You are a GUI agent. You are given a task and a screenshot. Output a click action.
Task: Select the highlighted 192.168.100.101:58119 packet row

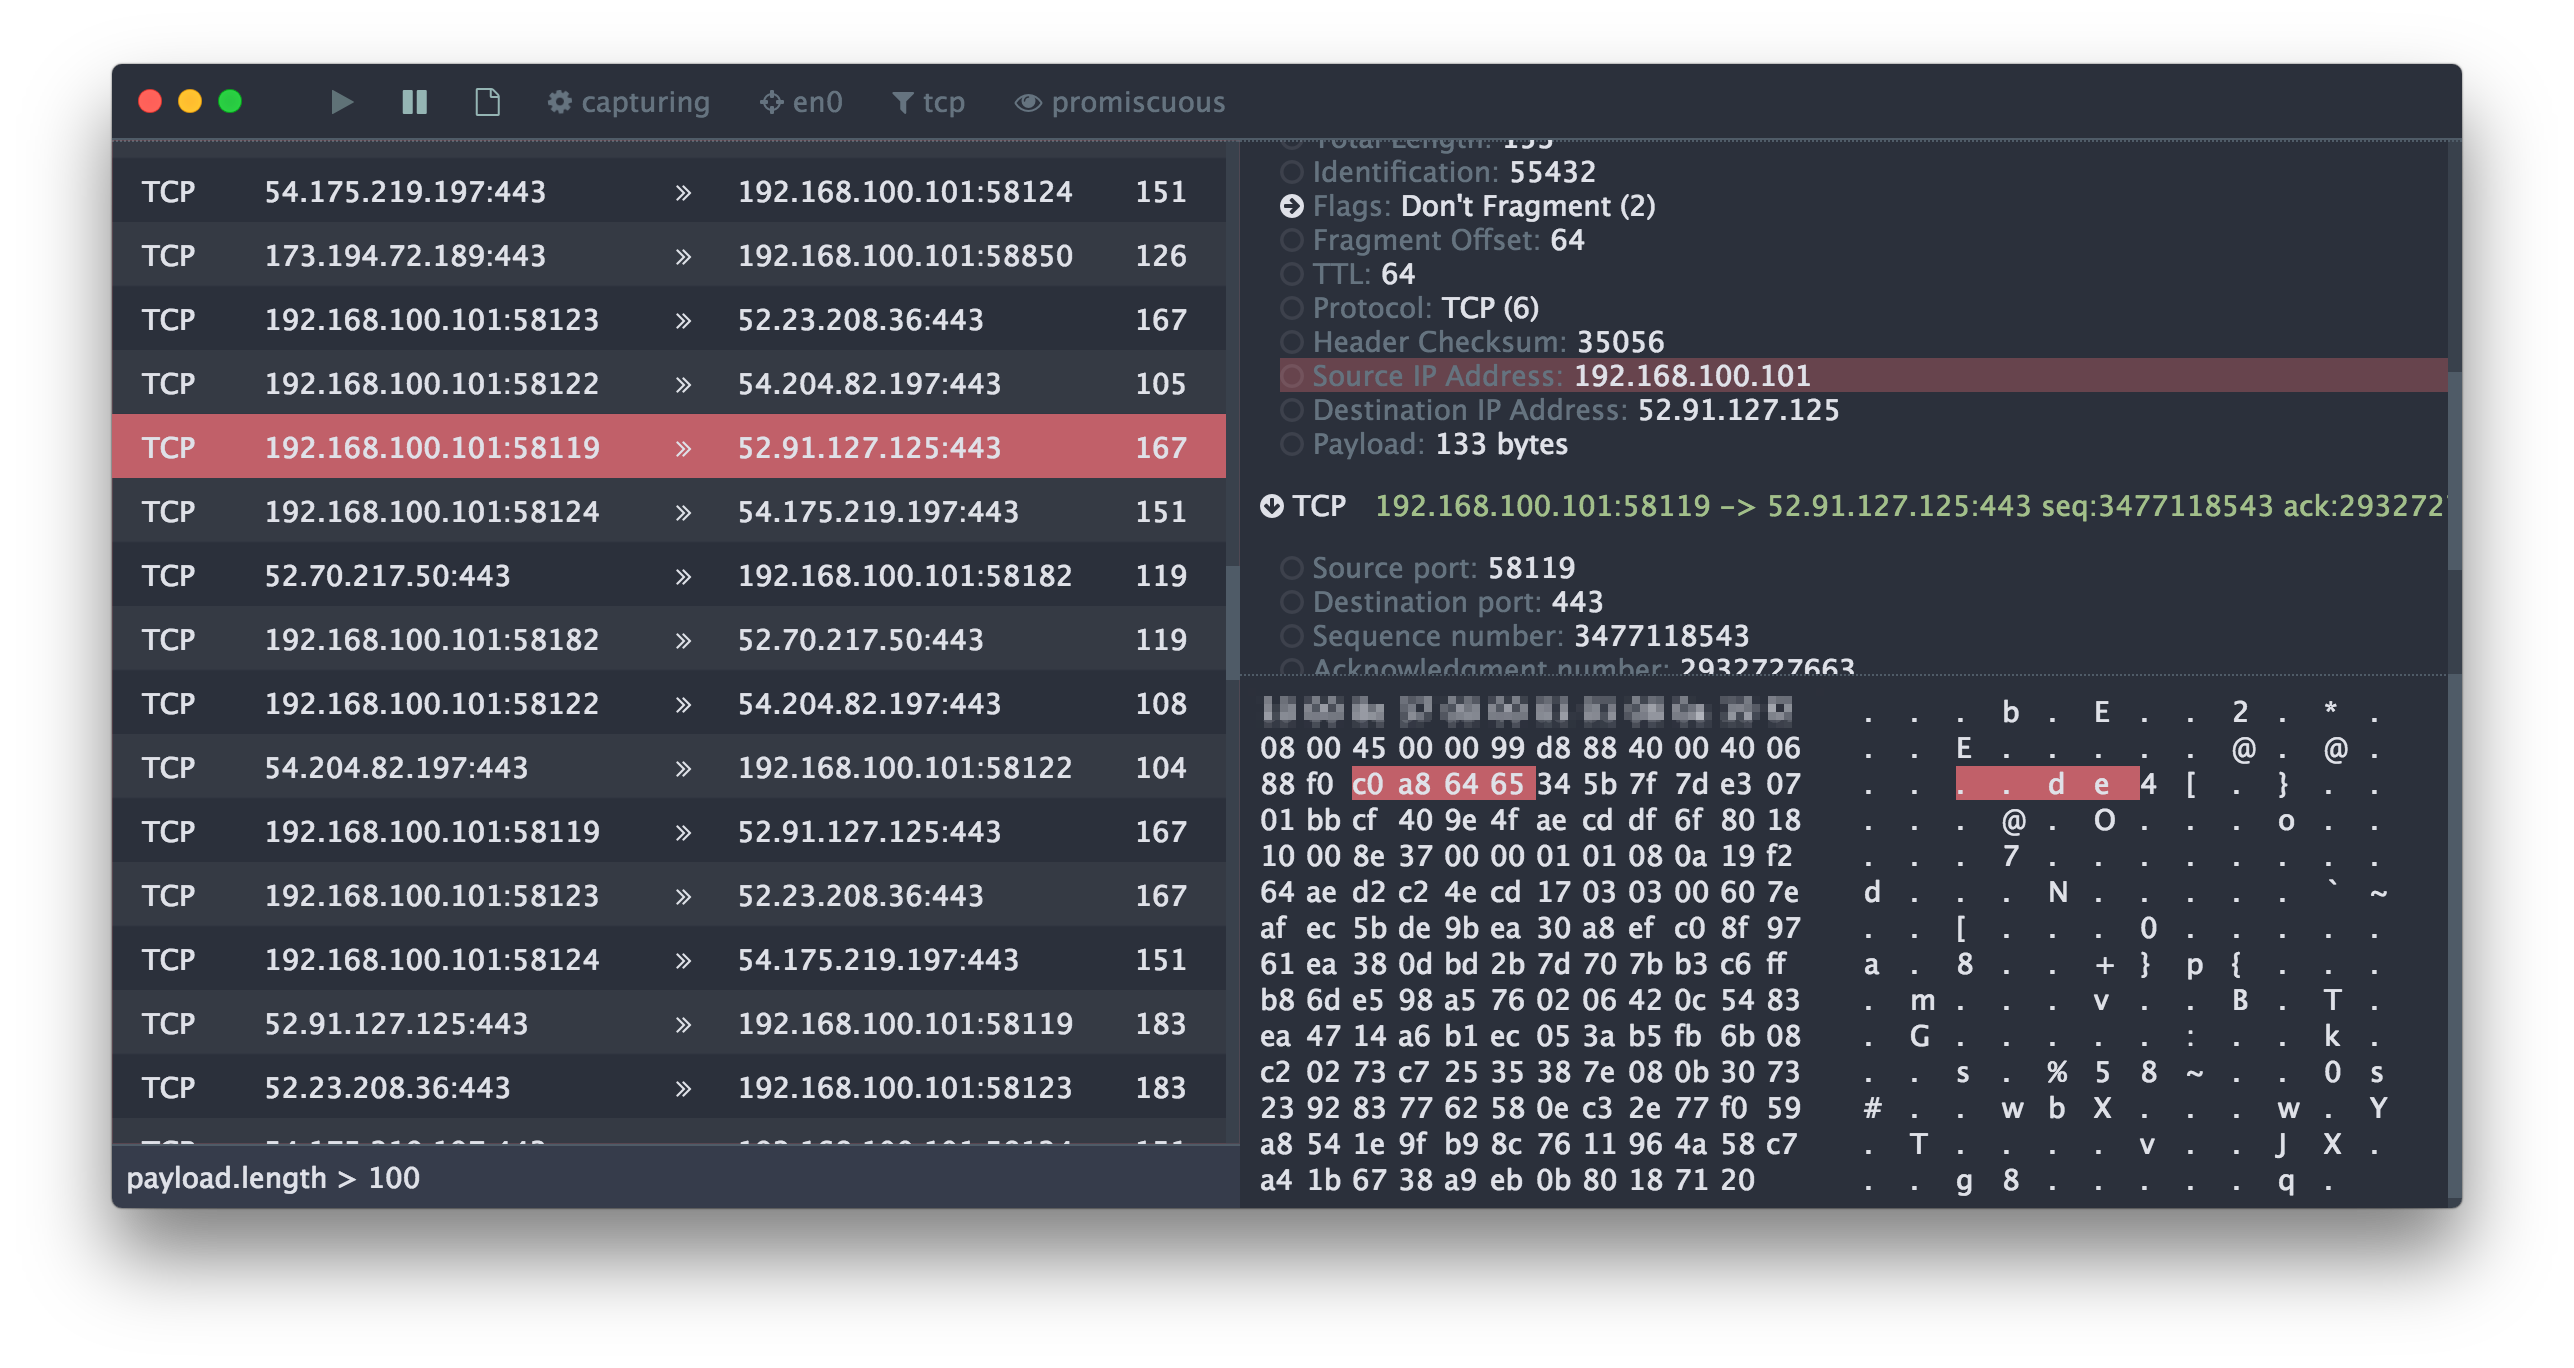(668, 448)
